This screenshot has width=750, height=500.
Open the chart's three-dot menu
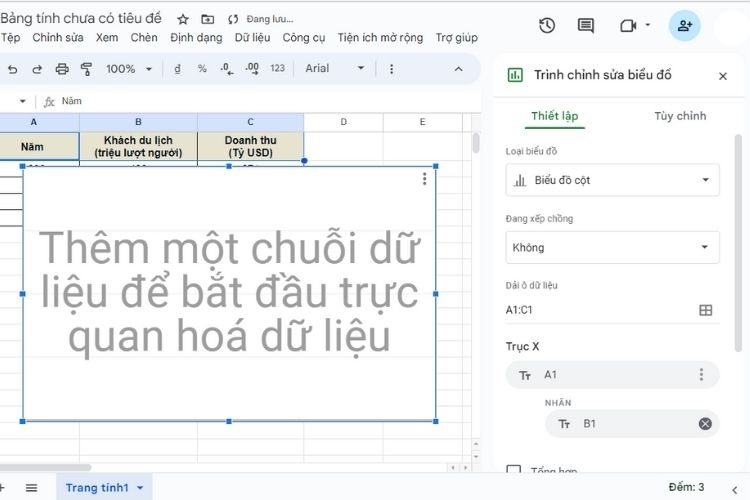click(x=424, y=179)
